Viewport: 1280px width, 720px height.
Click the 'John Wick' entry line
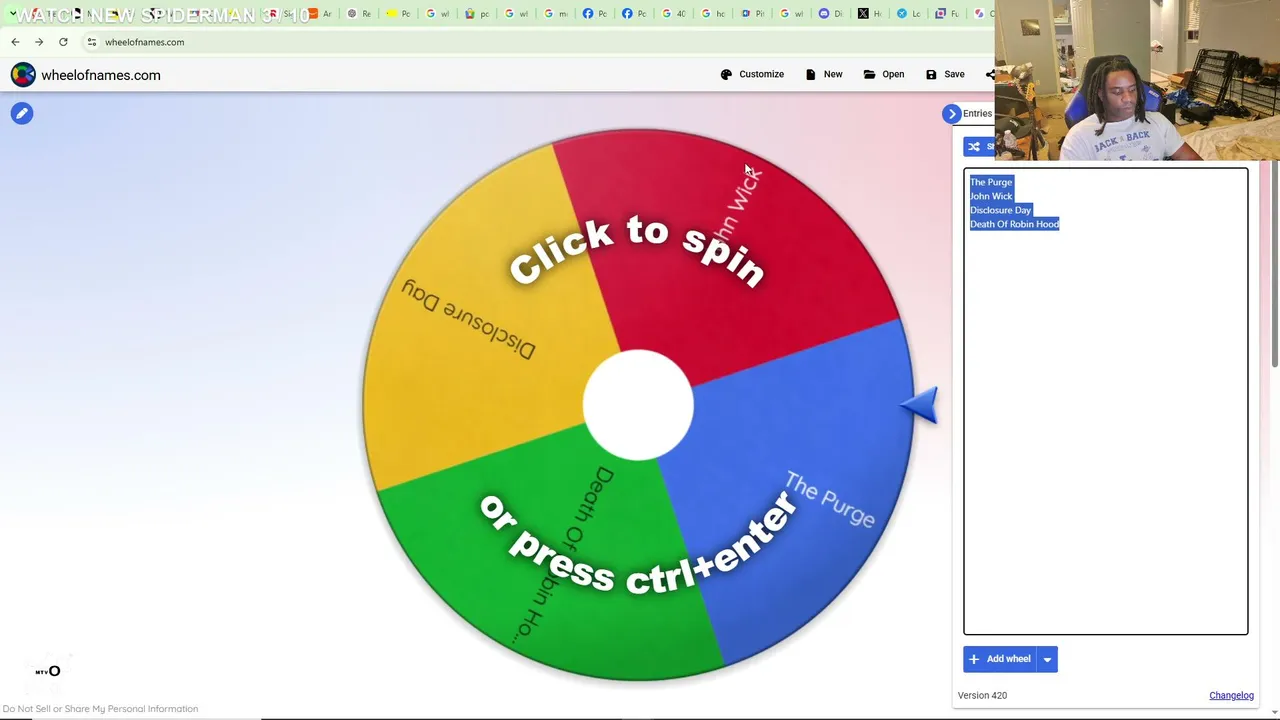tap(991, 196)
